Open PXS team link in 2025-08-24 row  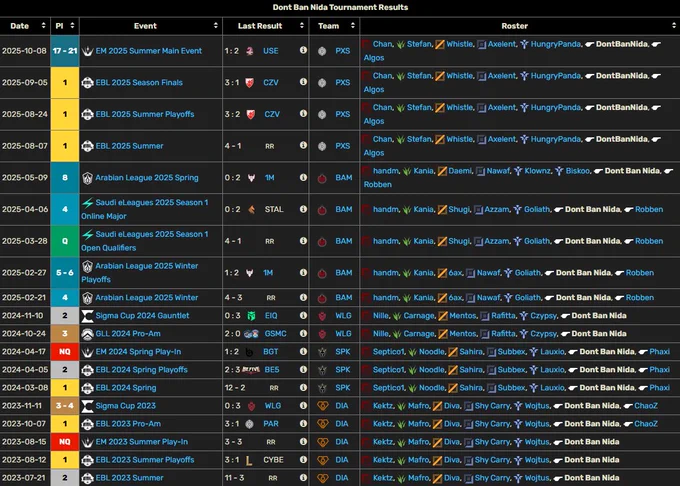[x=343, y=114]
